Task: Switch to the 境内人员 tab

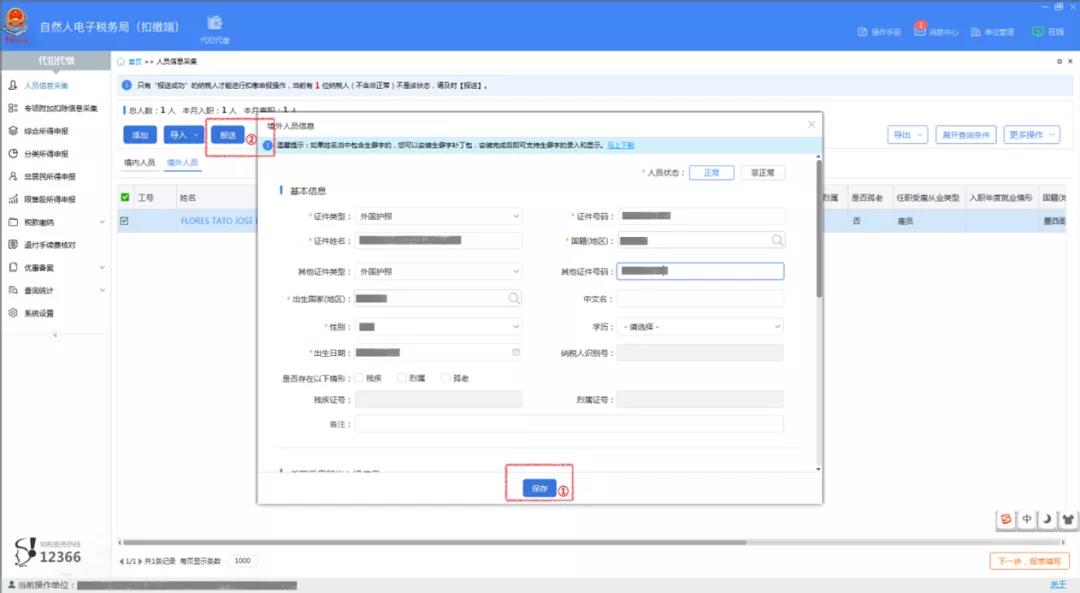Action: [139, 162]
